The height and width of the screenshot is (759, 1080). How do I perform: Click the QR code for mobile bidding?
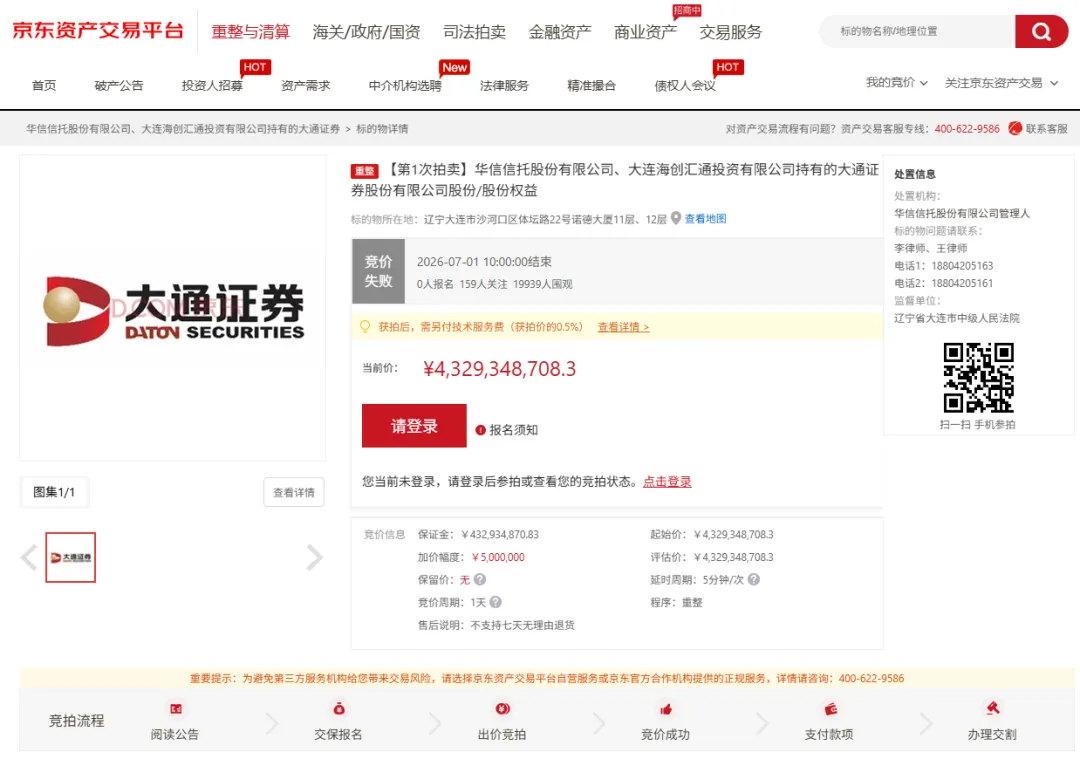978,377
